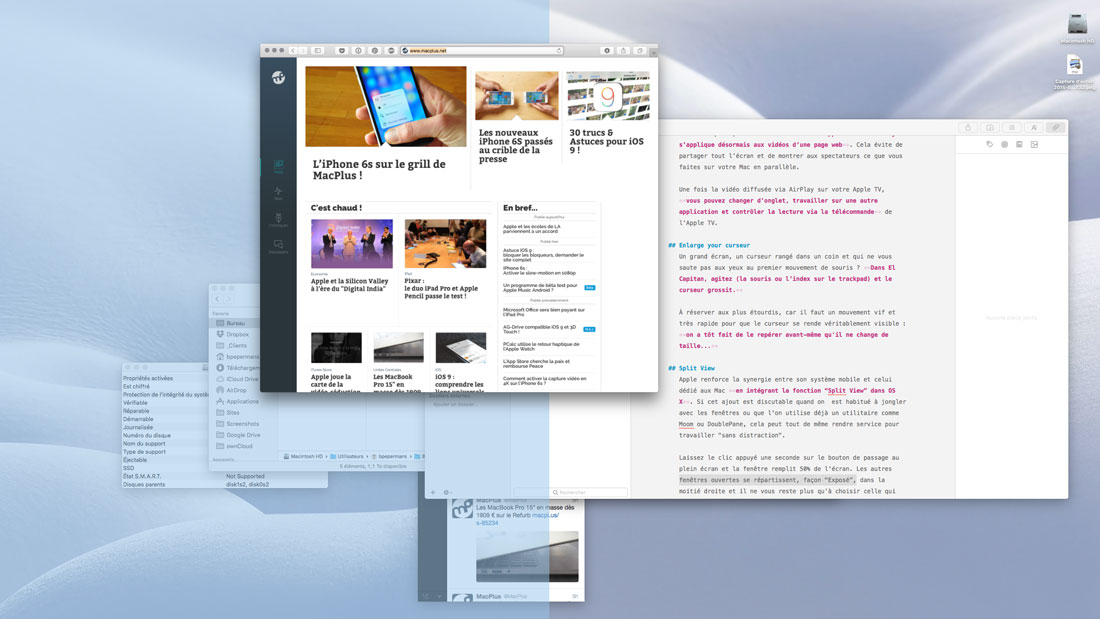This screenshot has width=1100, height=619.
Task: Click the '## Split View' heading in editor
Action: (x=691, y=368)
